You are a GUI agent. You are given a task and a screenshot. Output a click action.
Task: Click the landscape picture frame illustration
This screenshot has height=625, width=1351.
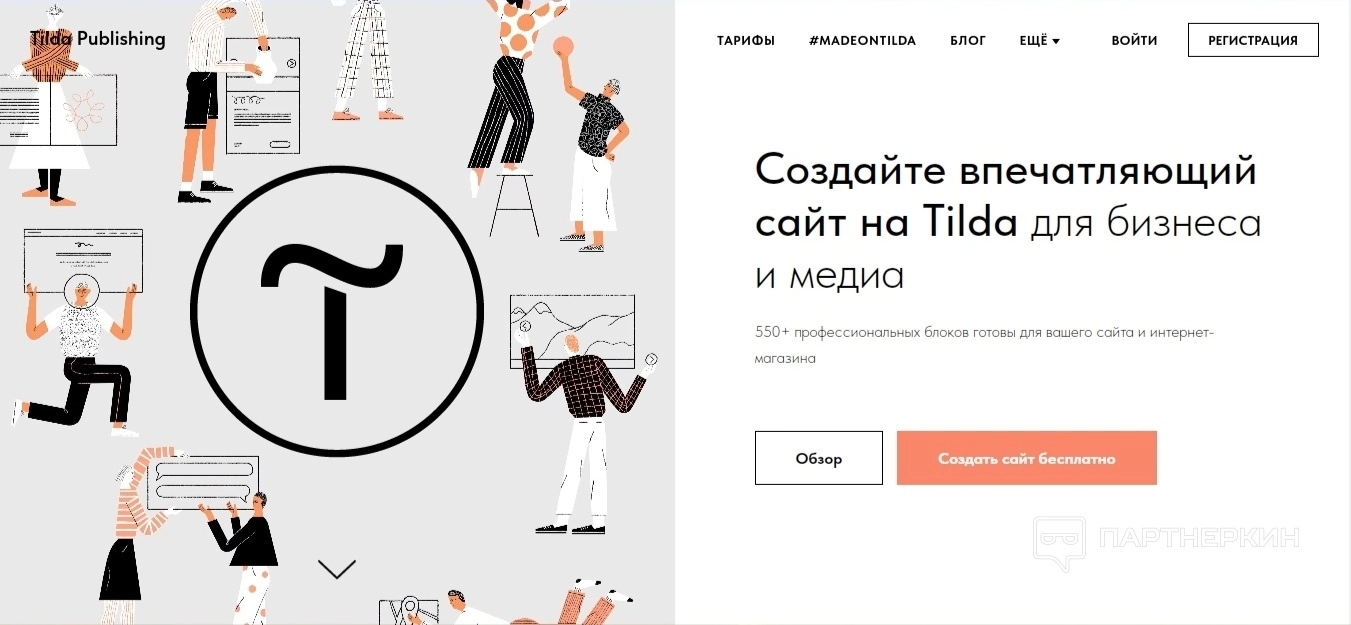click(572, 331)
